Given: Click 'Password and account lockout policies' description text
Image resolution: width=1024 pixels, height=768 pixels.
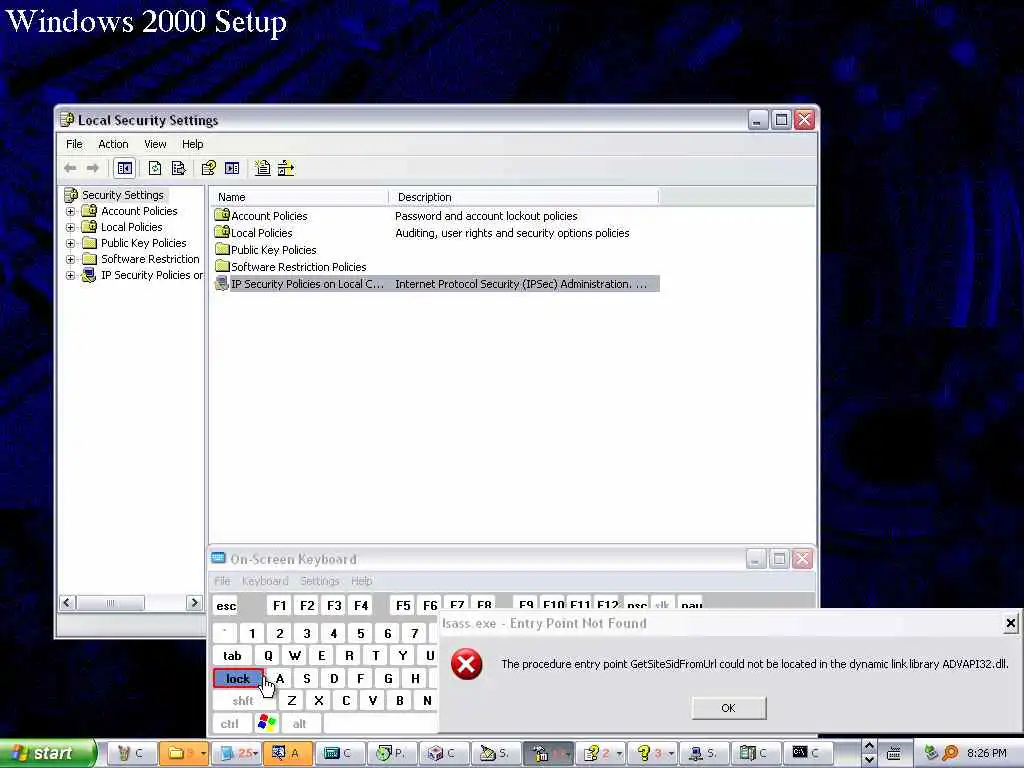Looking at the screenshot, I should tap(486, 216).
